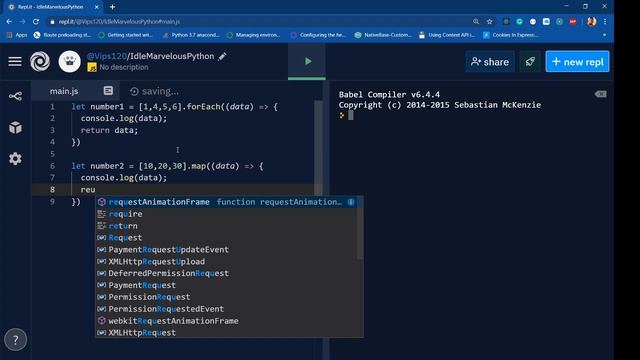Click the green Grammarly extension icon

click(x=519, y=22)
